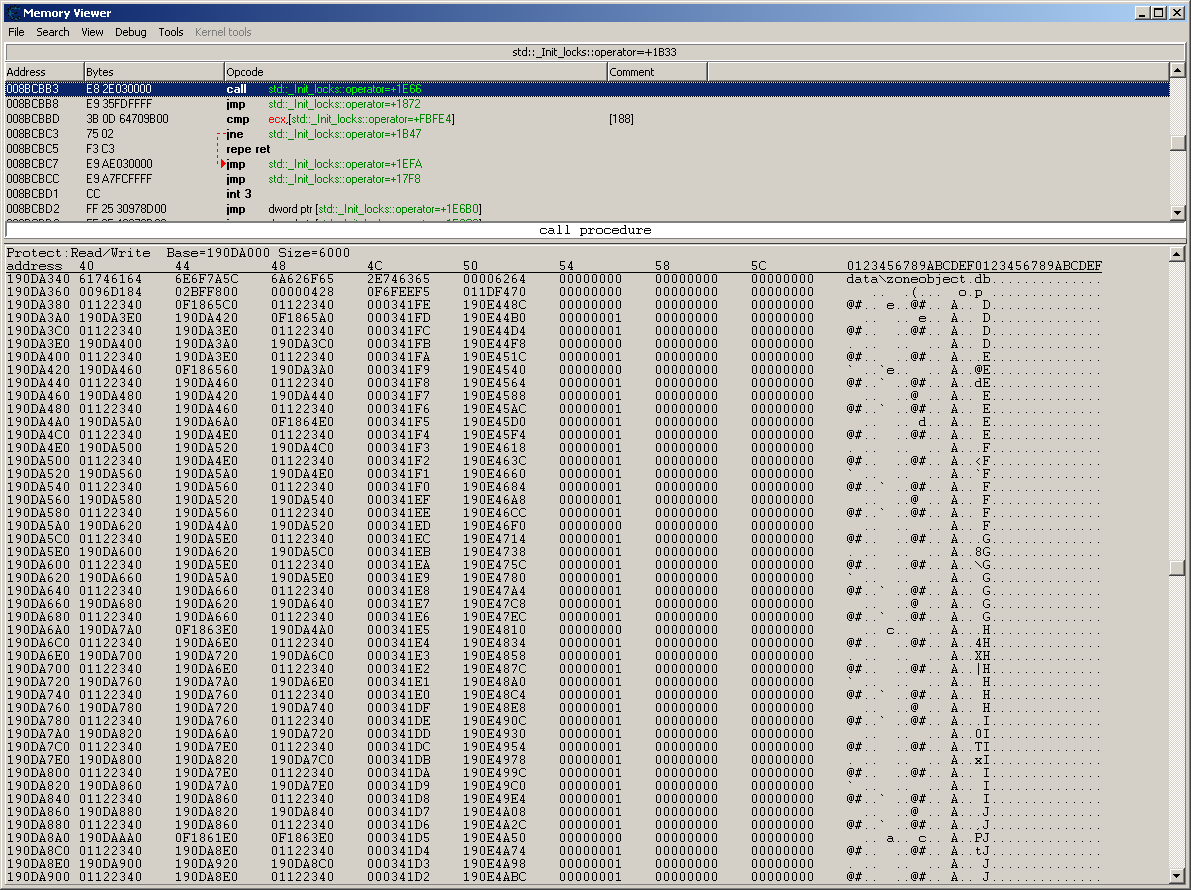This screenshot has width=1191, height=890.
Task: Click the value 0F186560 in row 190DA420
Action: 207,370
